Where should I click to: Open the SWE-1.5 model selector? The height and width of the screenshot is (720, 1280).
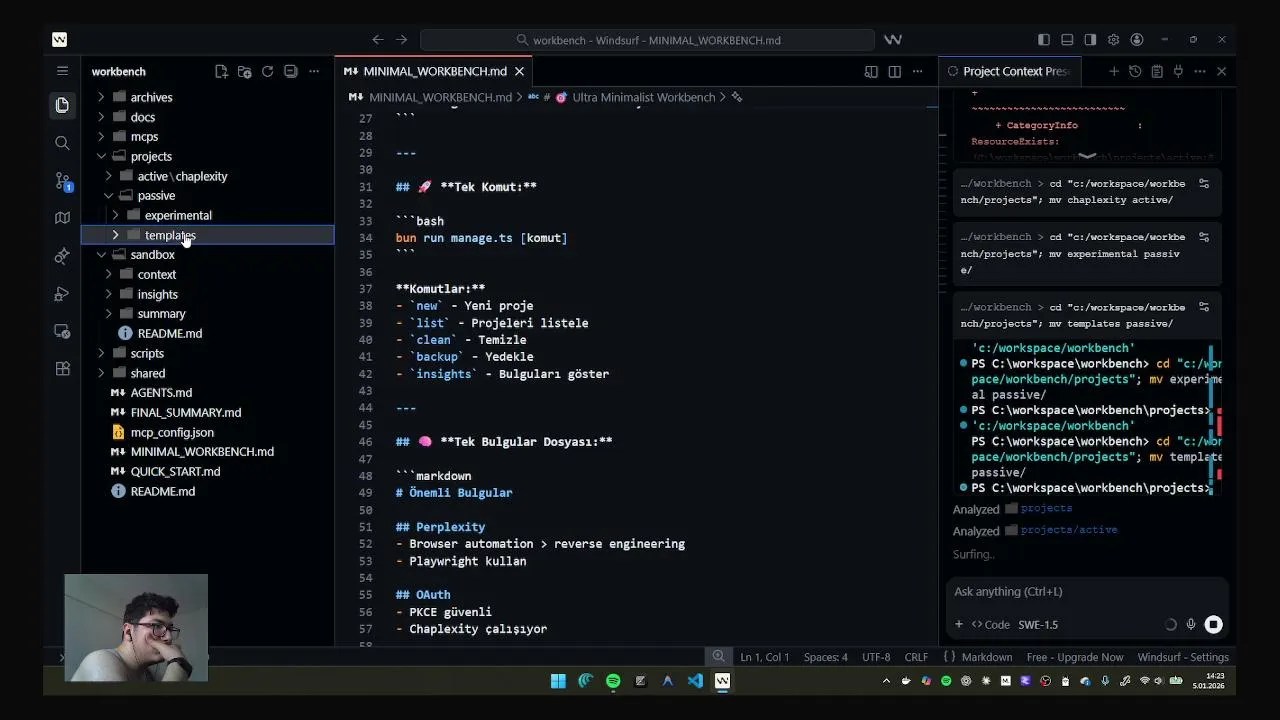(1038, 624)
